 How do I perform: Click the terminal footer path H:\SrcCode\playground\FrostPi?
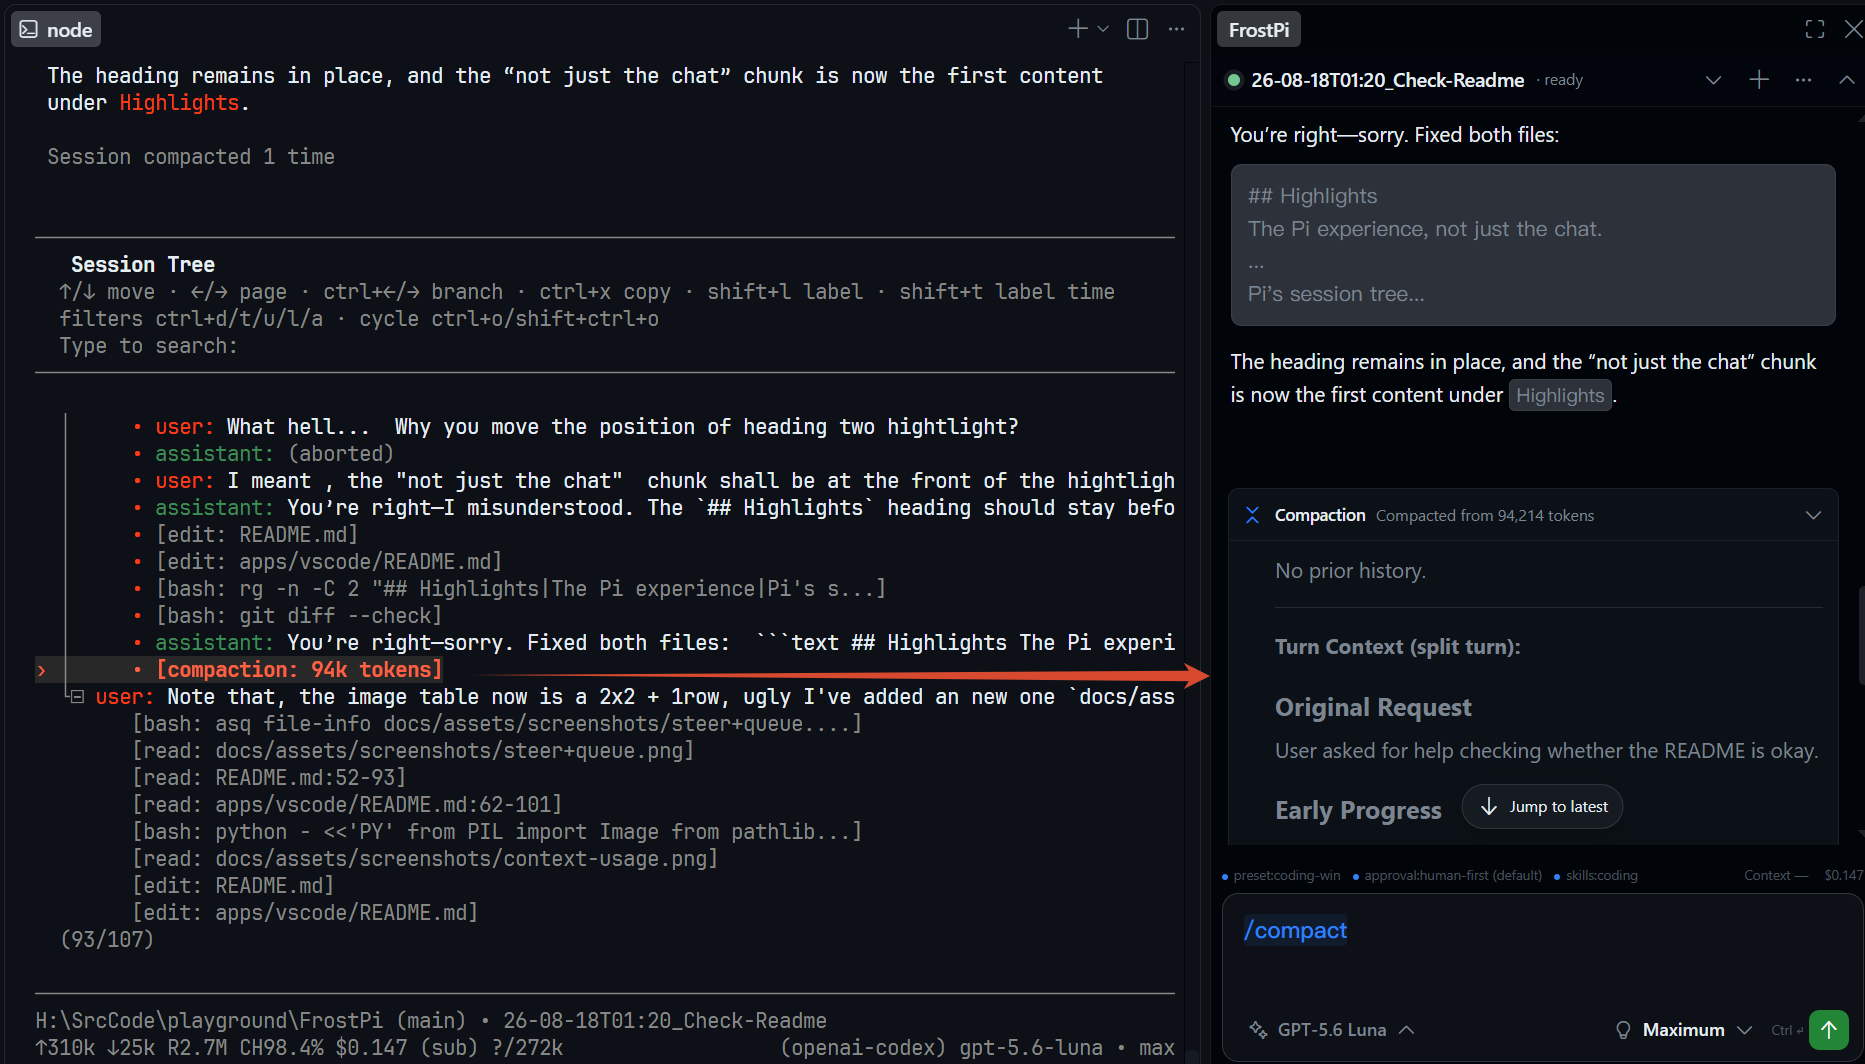pyautogui.click(x=209, y=1021)
